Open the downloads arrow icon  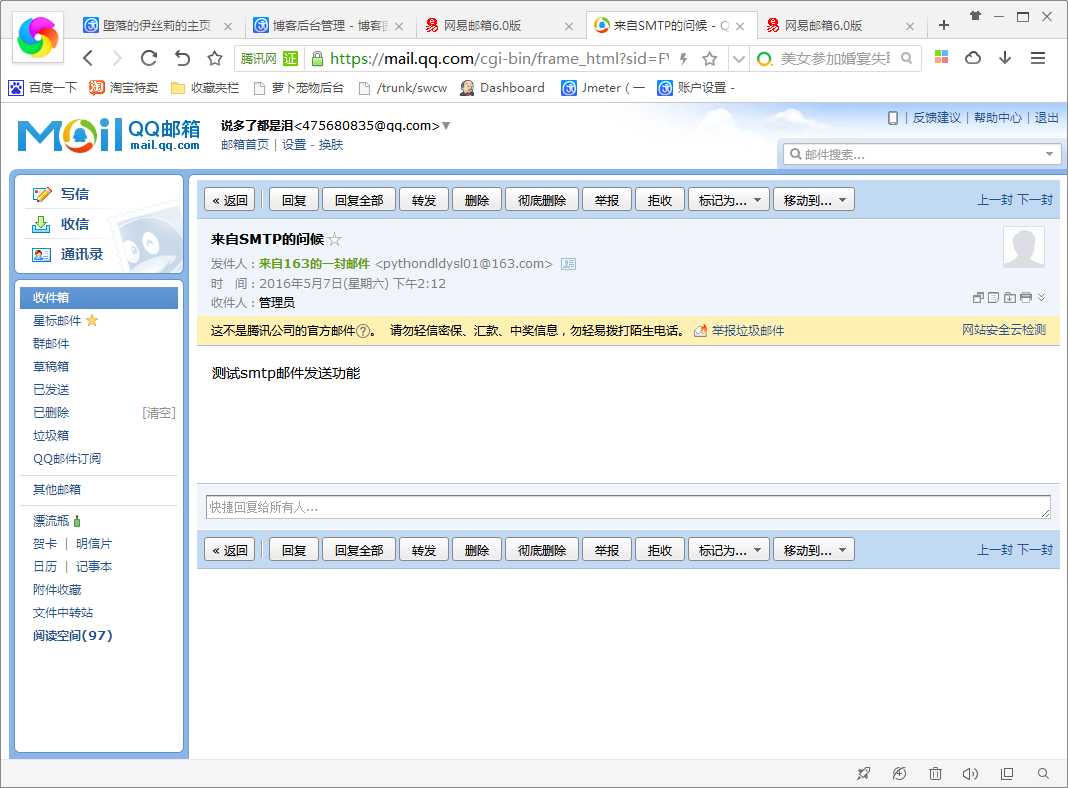coord(1005,58)
